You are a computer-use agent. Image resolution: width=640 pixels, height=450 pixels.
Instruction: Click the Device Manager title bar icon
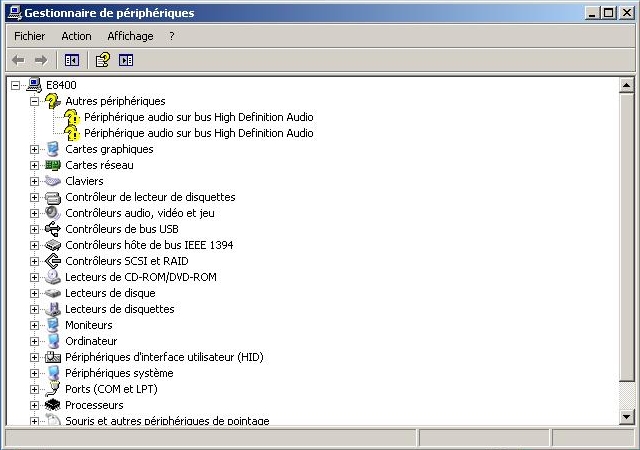pyautogui.click(x=15, y=13)
